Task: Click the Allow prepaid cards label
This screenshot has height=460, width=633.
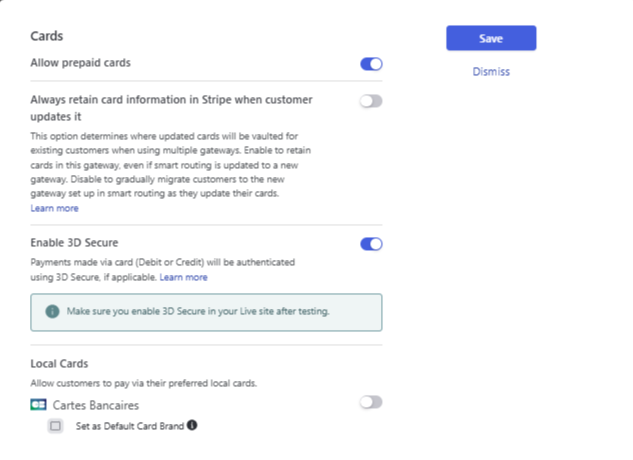Action: [81, 63]
